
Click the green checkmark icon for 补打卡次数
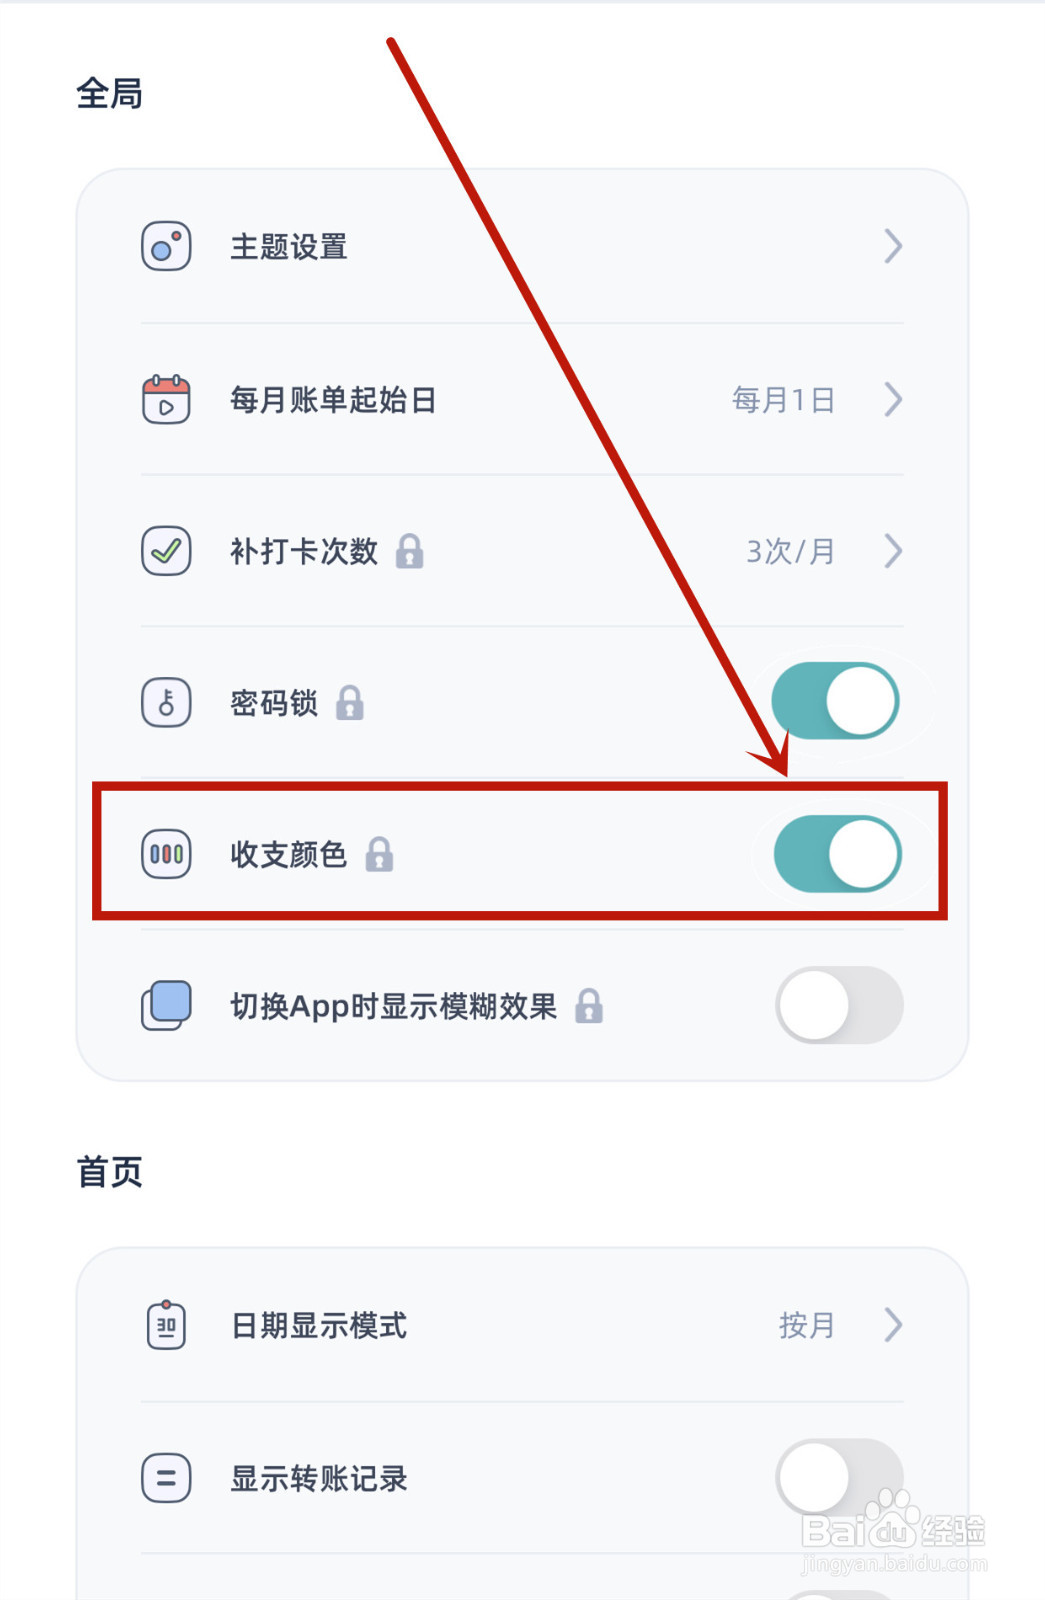point(166,551)
